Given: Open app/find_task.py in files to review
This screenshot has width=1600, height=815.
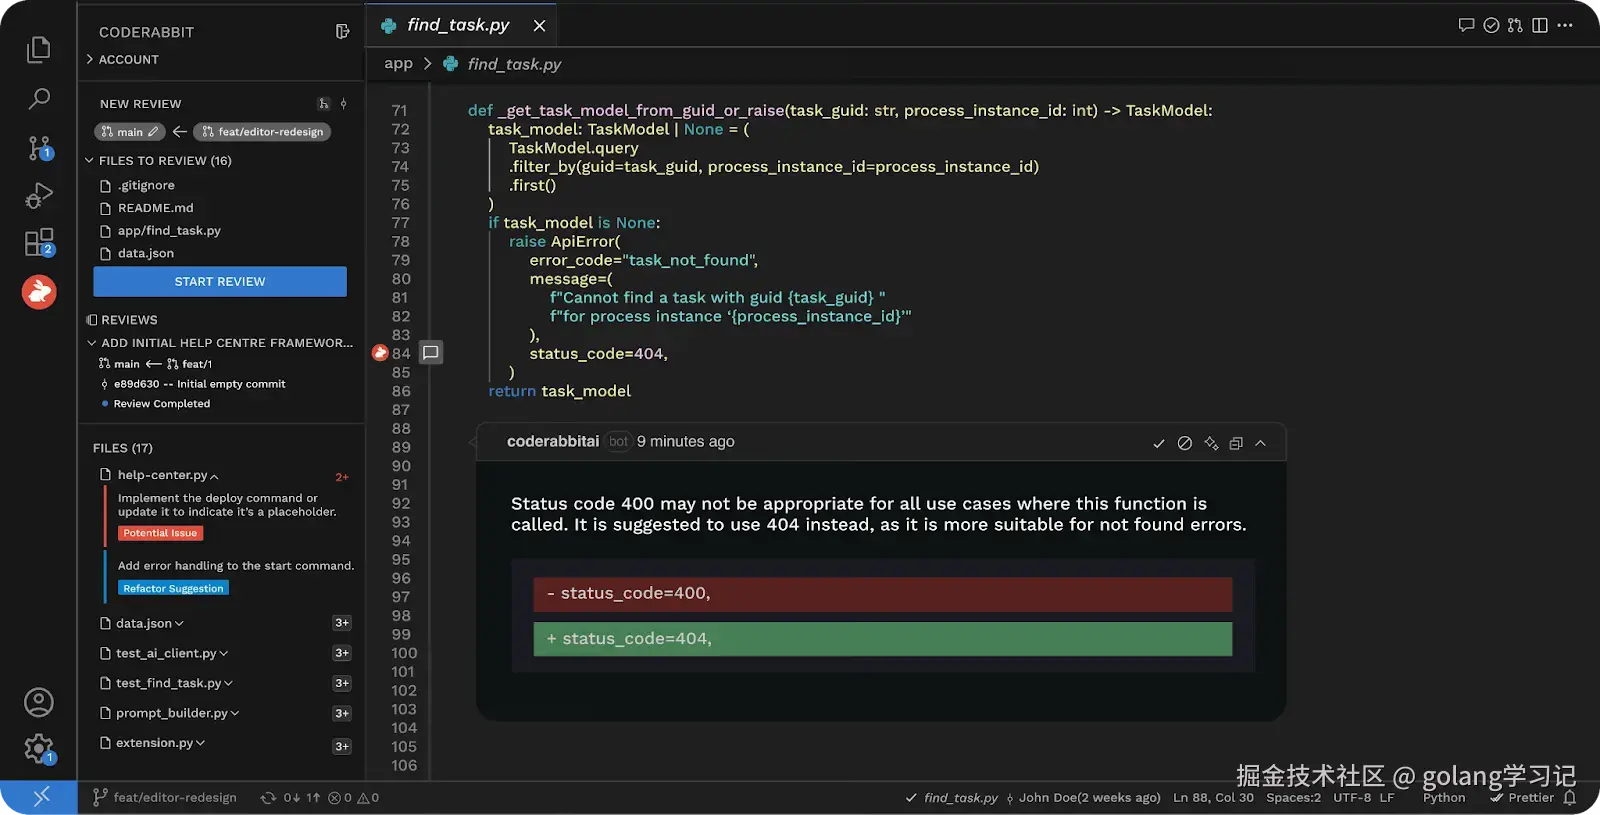Looking at the screenshot, I should [x=168, y=231].
